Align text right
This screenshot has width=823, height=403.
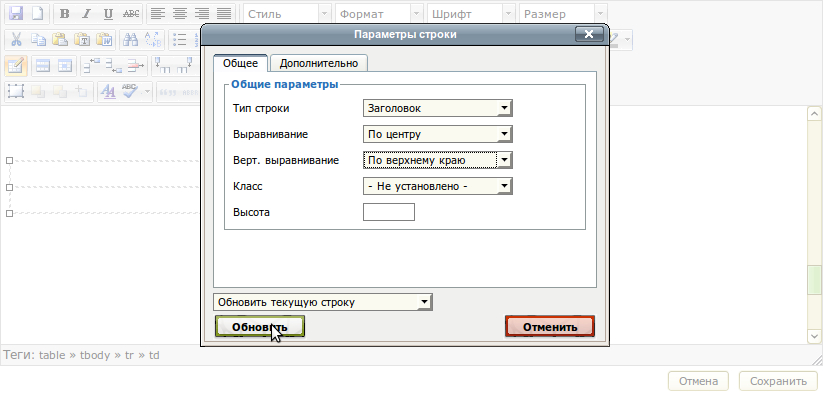coord(202,14)
